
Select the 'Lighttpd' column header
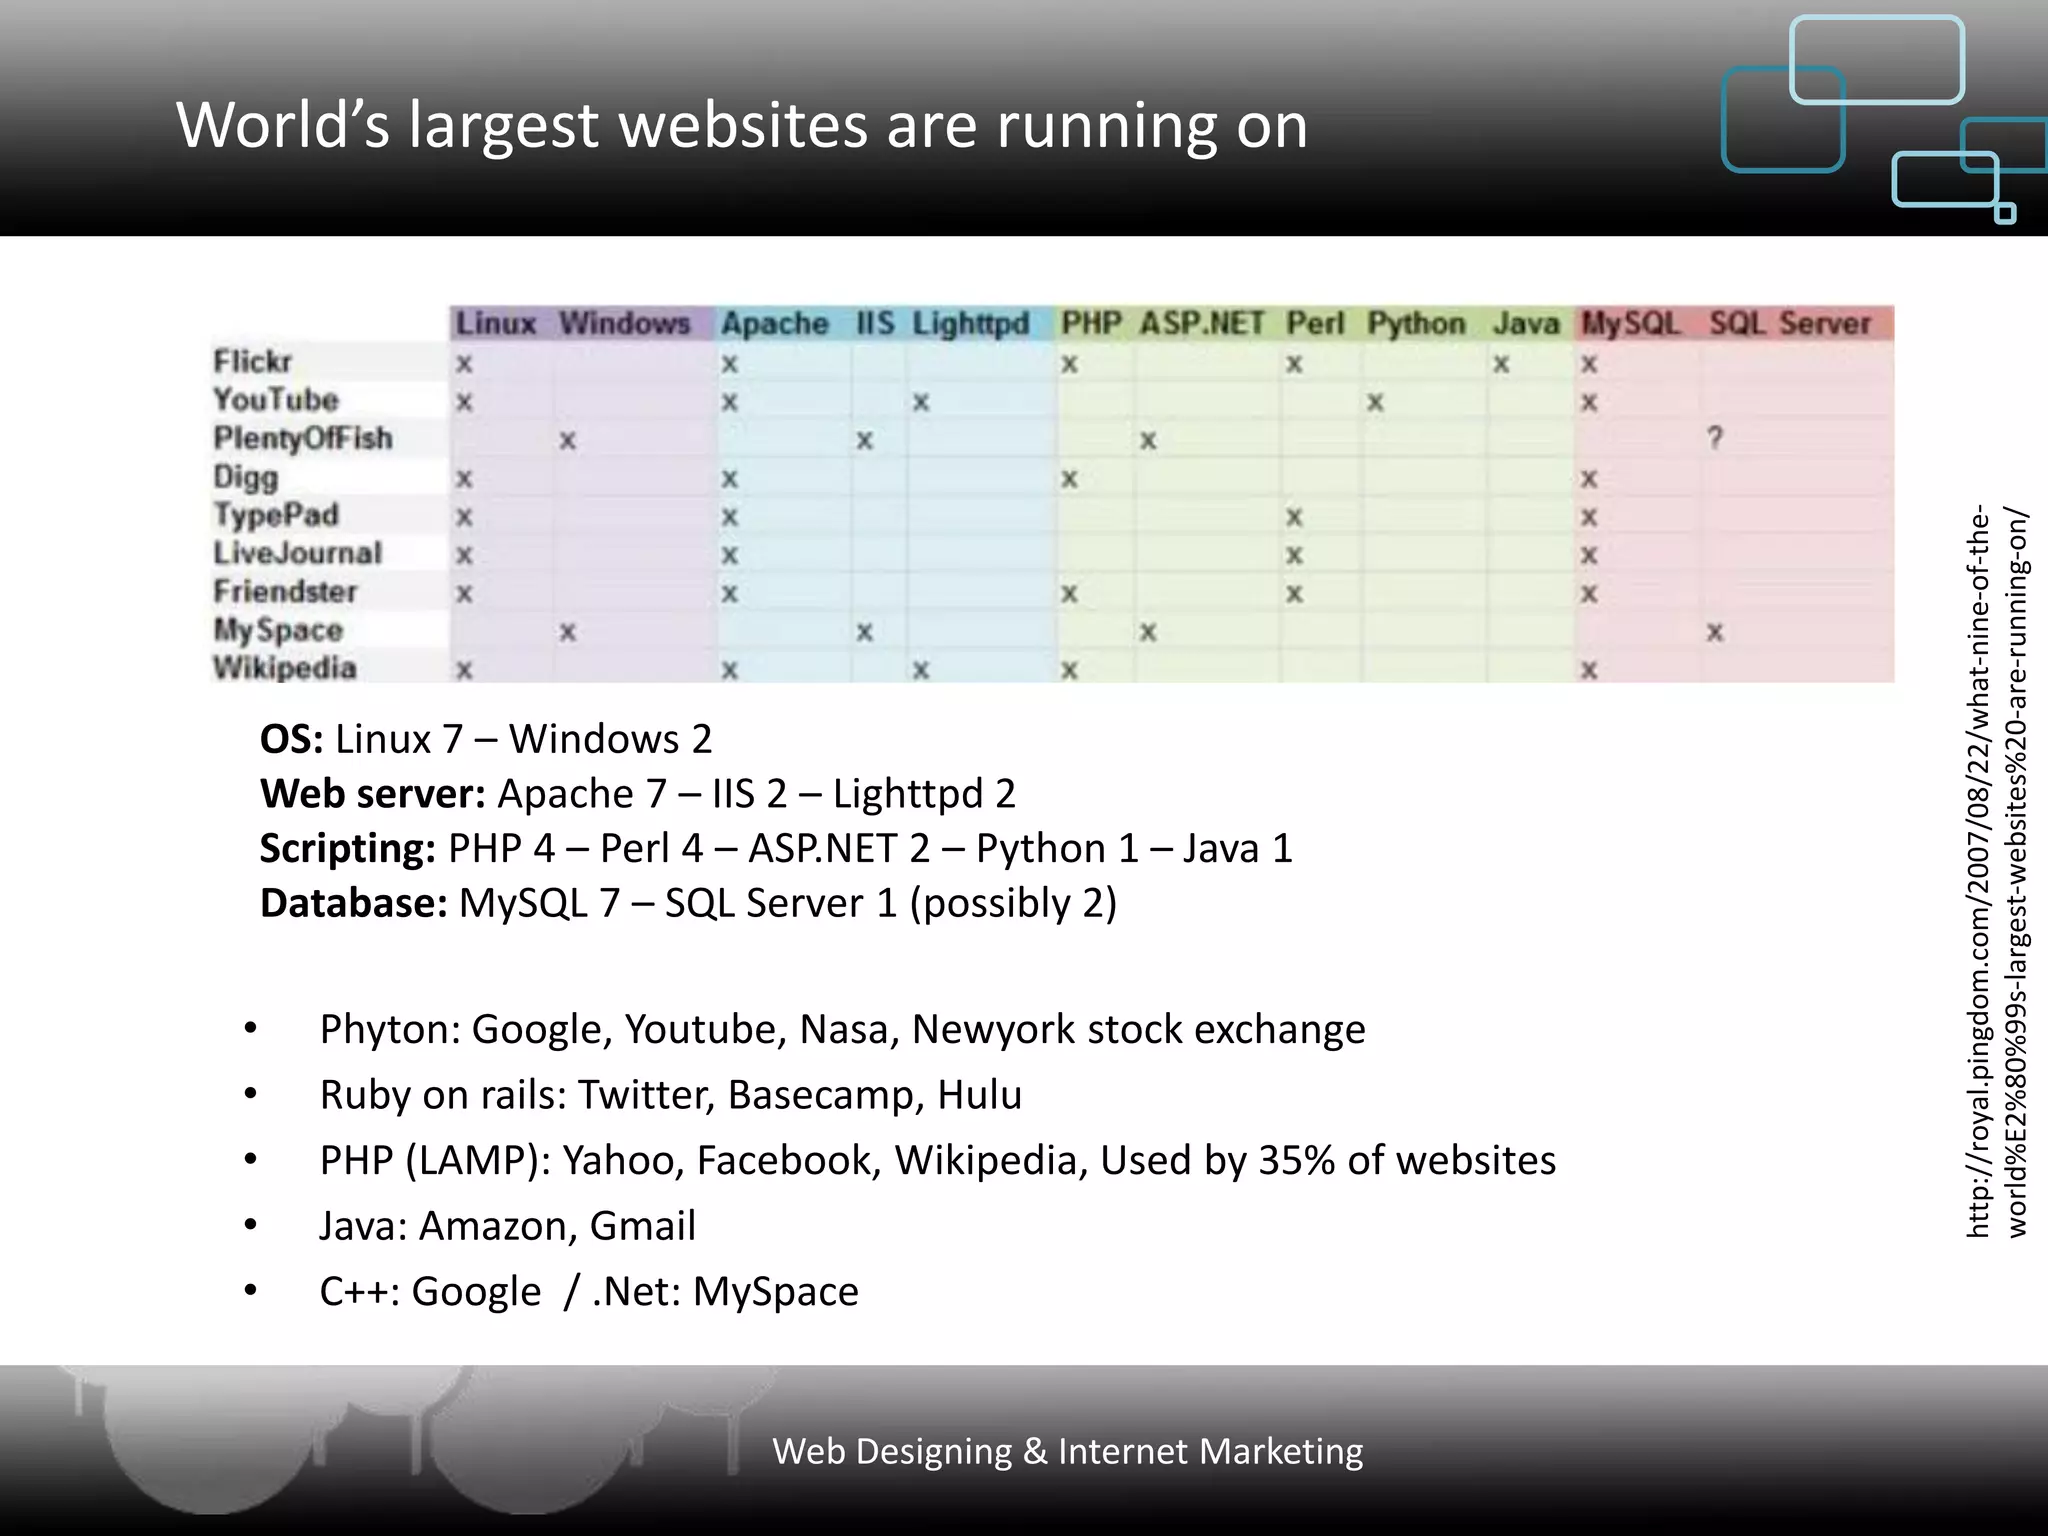(x=970, y=324)
